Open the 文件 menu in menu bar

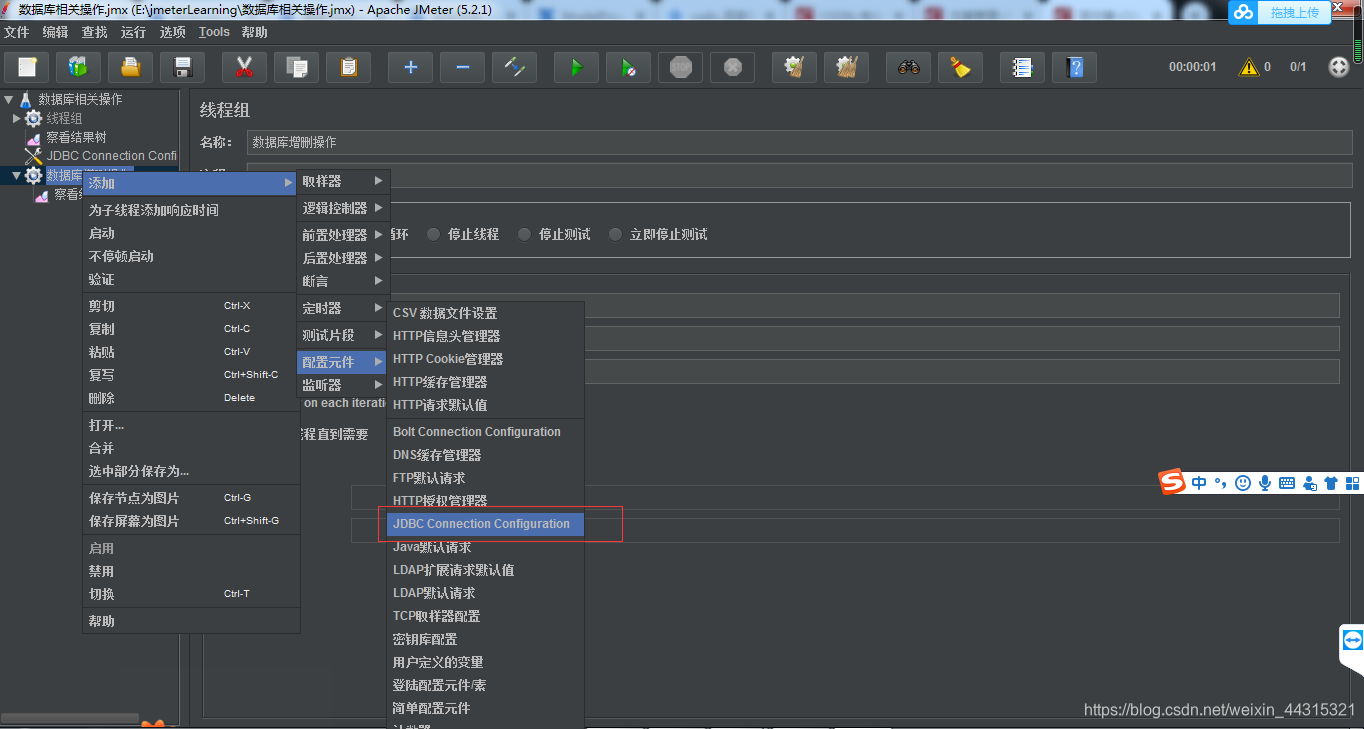coord(17,32)
